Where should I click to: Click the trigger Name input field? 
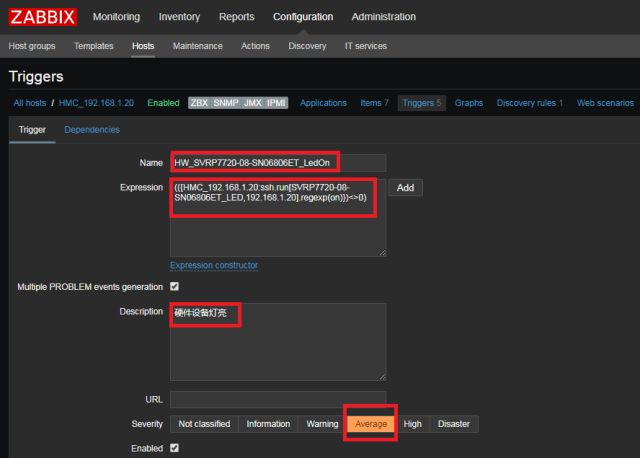278,163
